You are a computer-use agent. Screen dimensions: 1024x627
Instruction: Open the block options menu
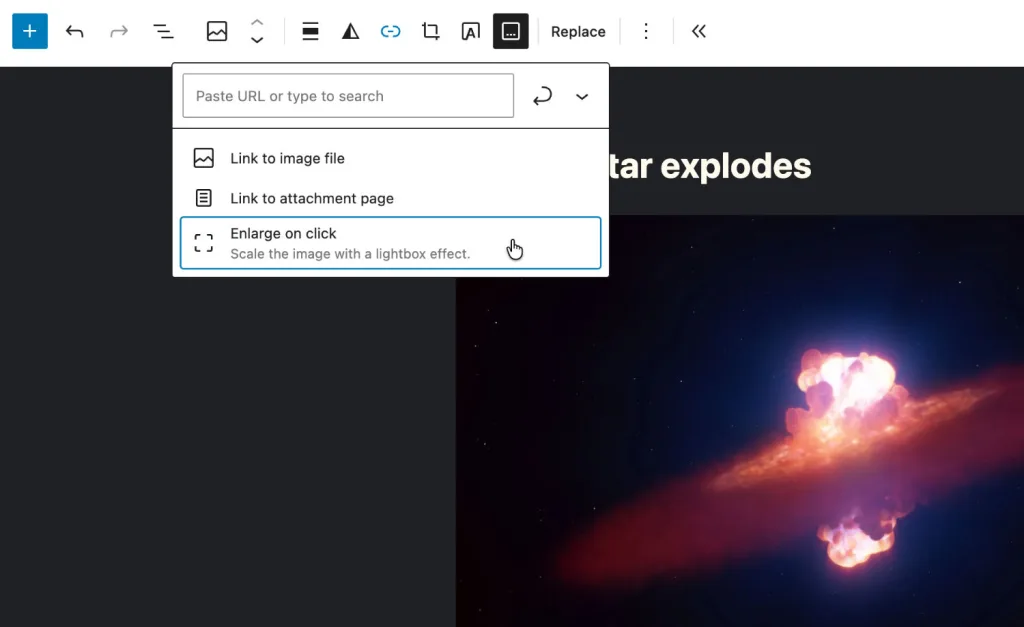[x=646, y=31]
